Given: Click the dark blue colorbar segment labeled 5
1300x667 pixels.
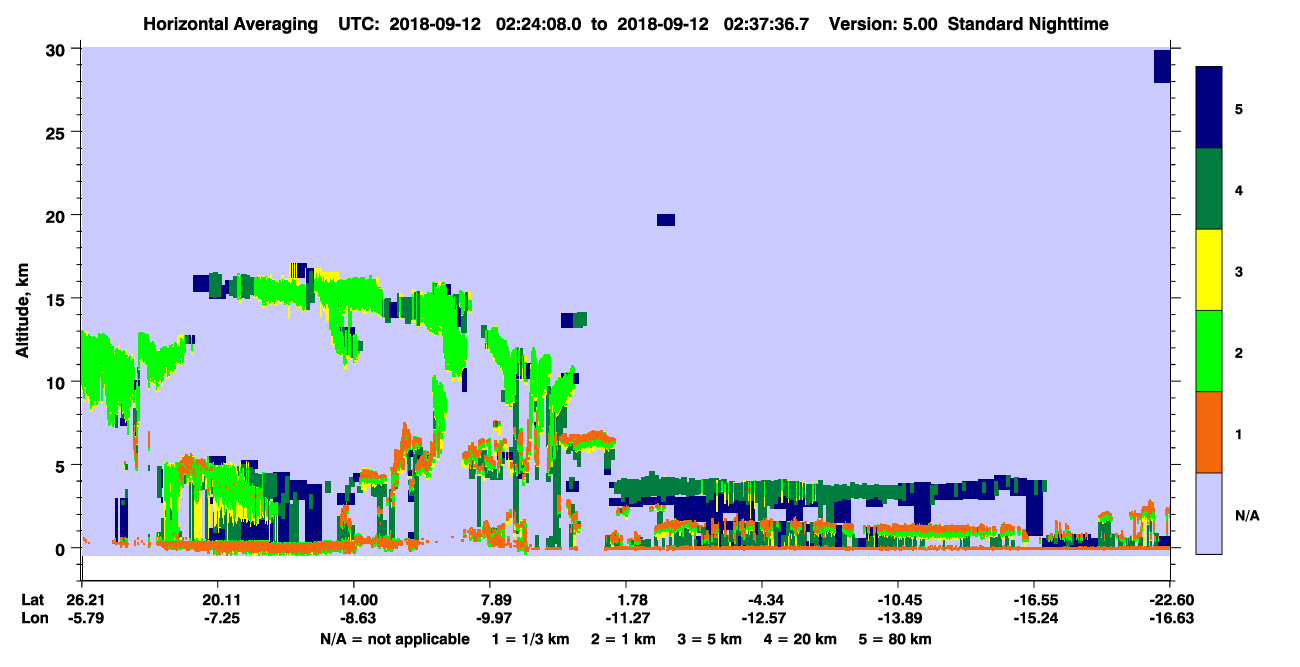Looking at the screenshot, I should [1209, 108].
